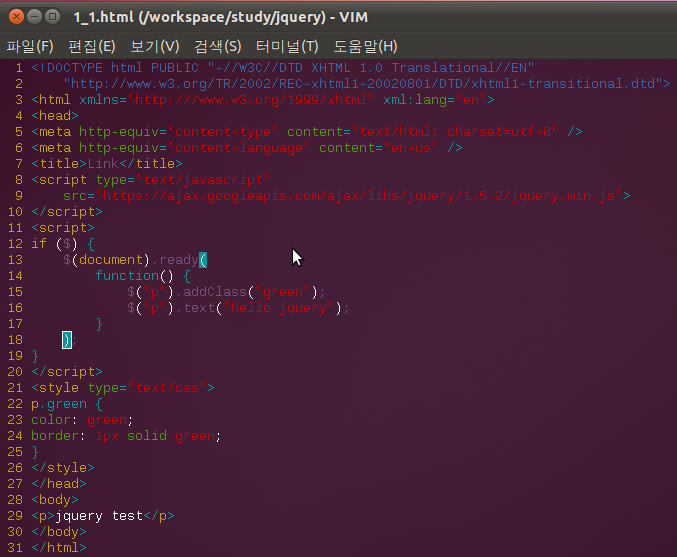The image size is (677, 557).
Task: Click the </script> tag on line 20
Action: pos(67,372)
